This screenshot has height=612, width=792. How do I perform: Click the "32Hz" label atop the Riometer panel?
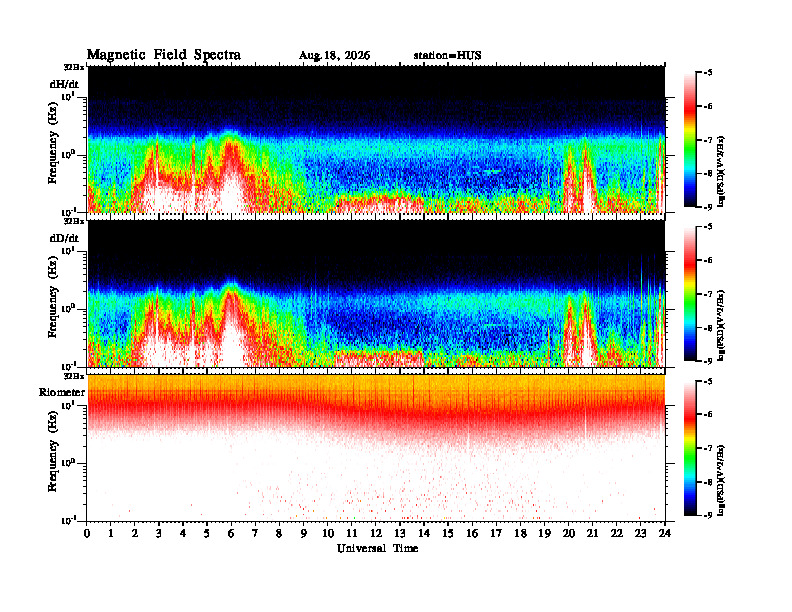(x=74, y=376)
